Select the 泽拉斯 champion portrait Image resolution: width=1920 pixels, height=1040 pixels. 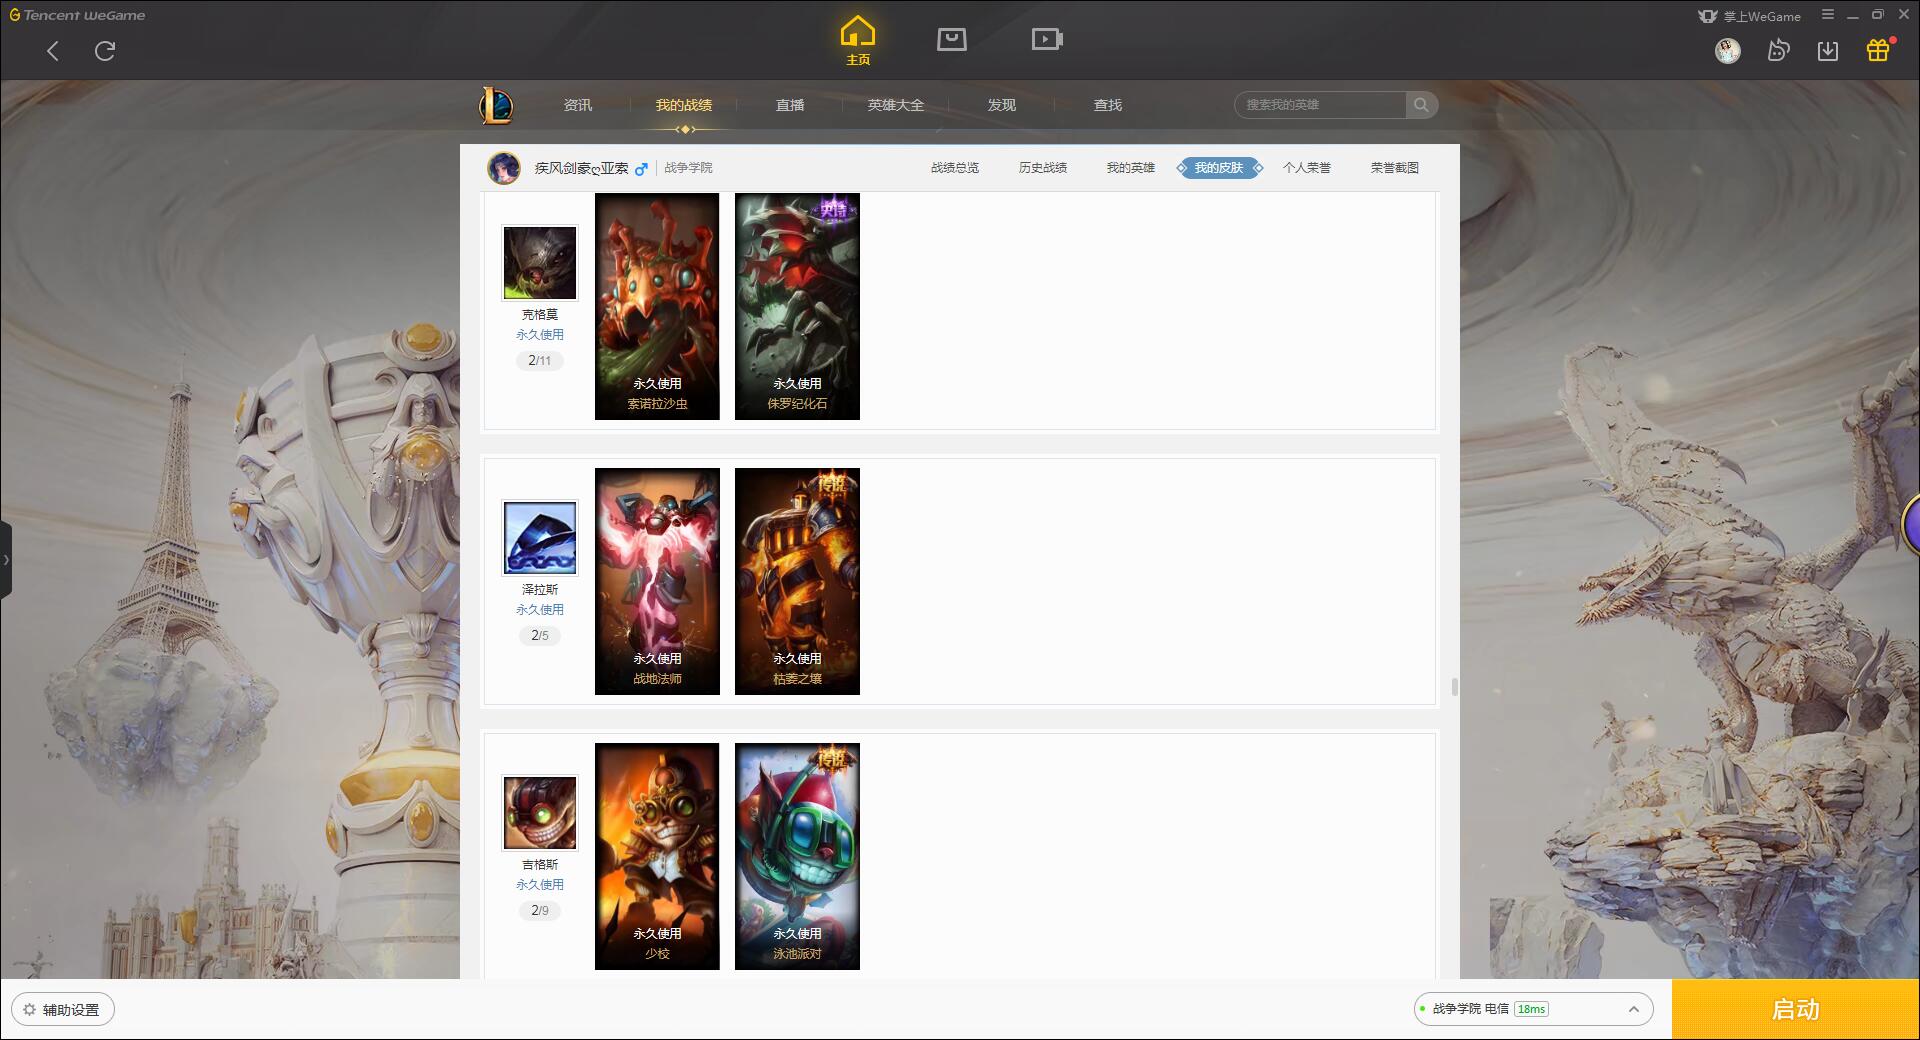pyautogui.click(x=540, y=538)
